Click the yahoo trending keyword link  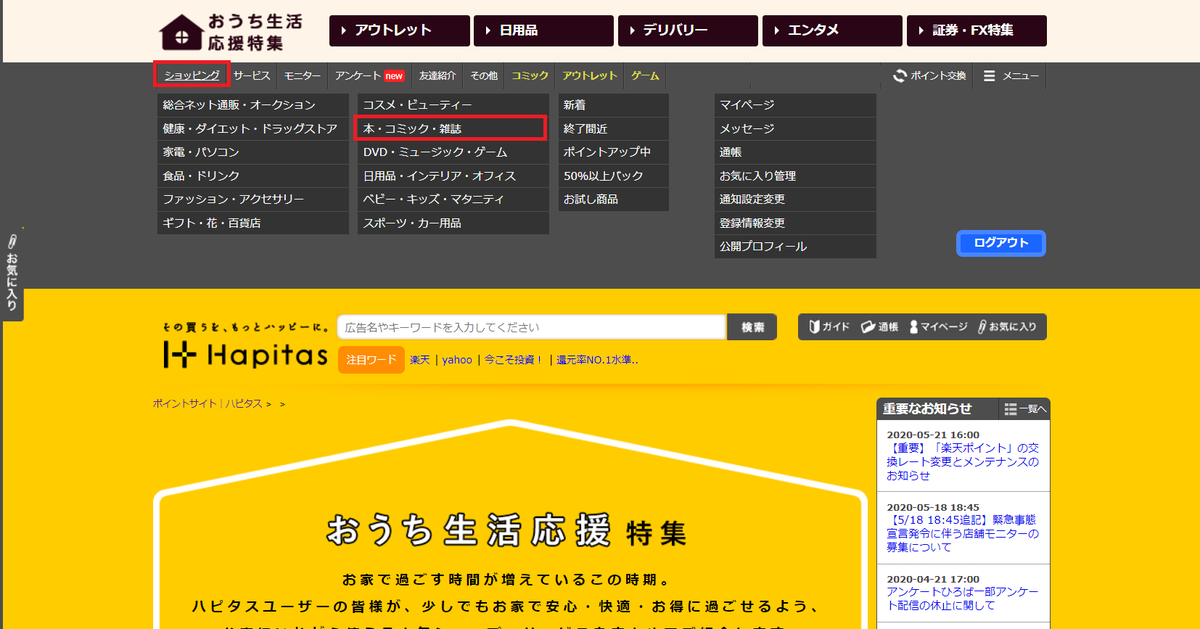pyautogui.click(x=457, y=360)
